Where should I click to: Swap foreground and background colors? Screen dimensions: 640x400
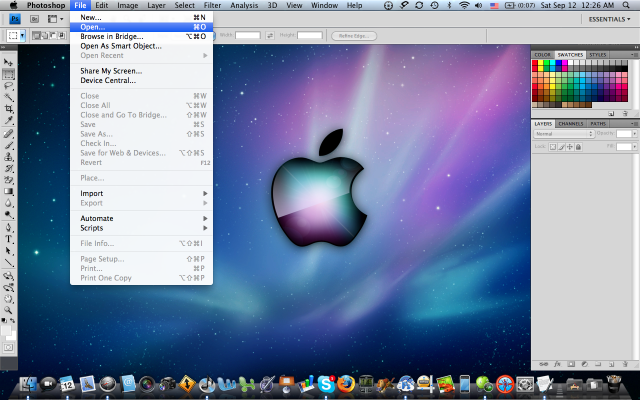point(13,321)
